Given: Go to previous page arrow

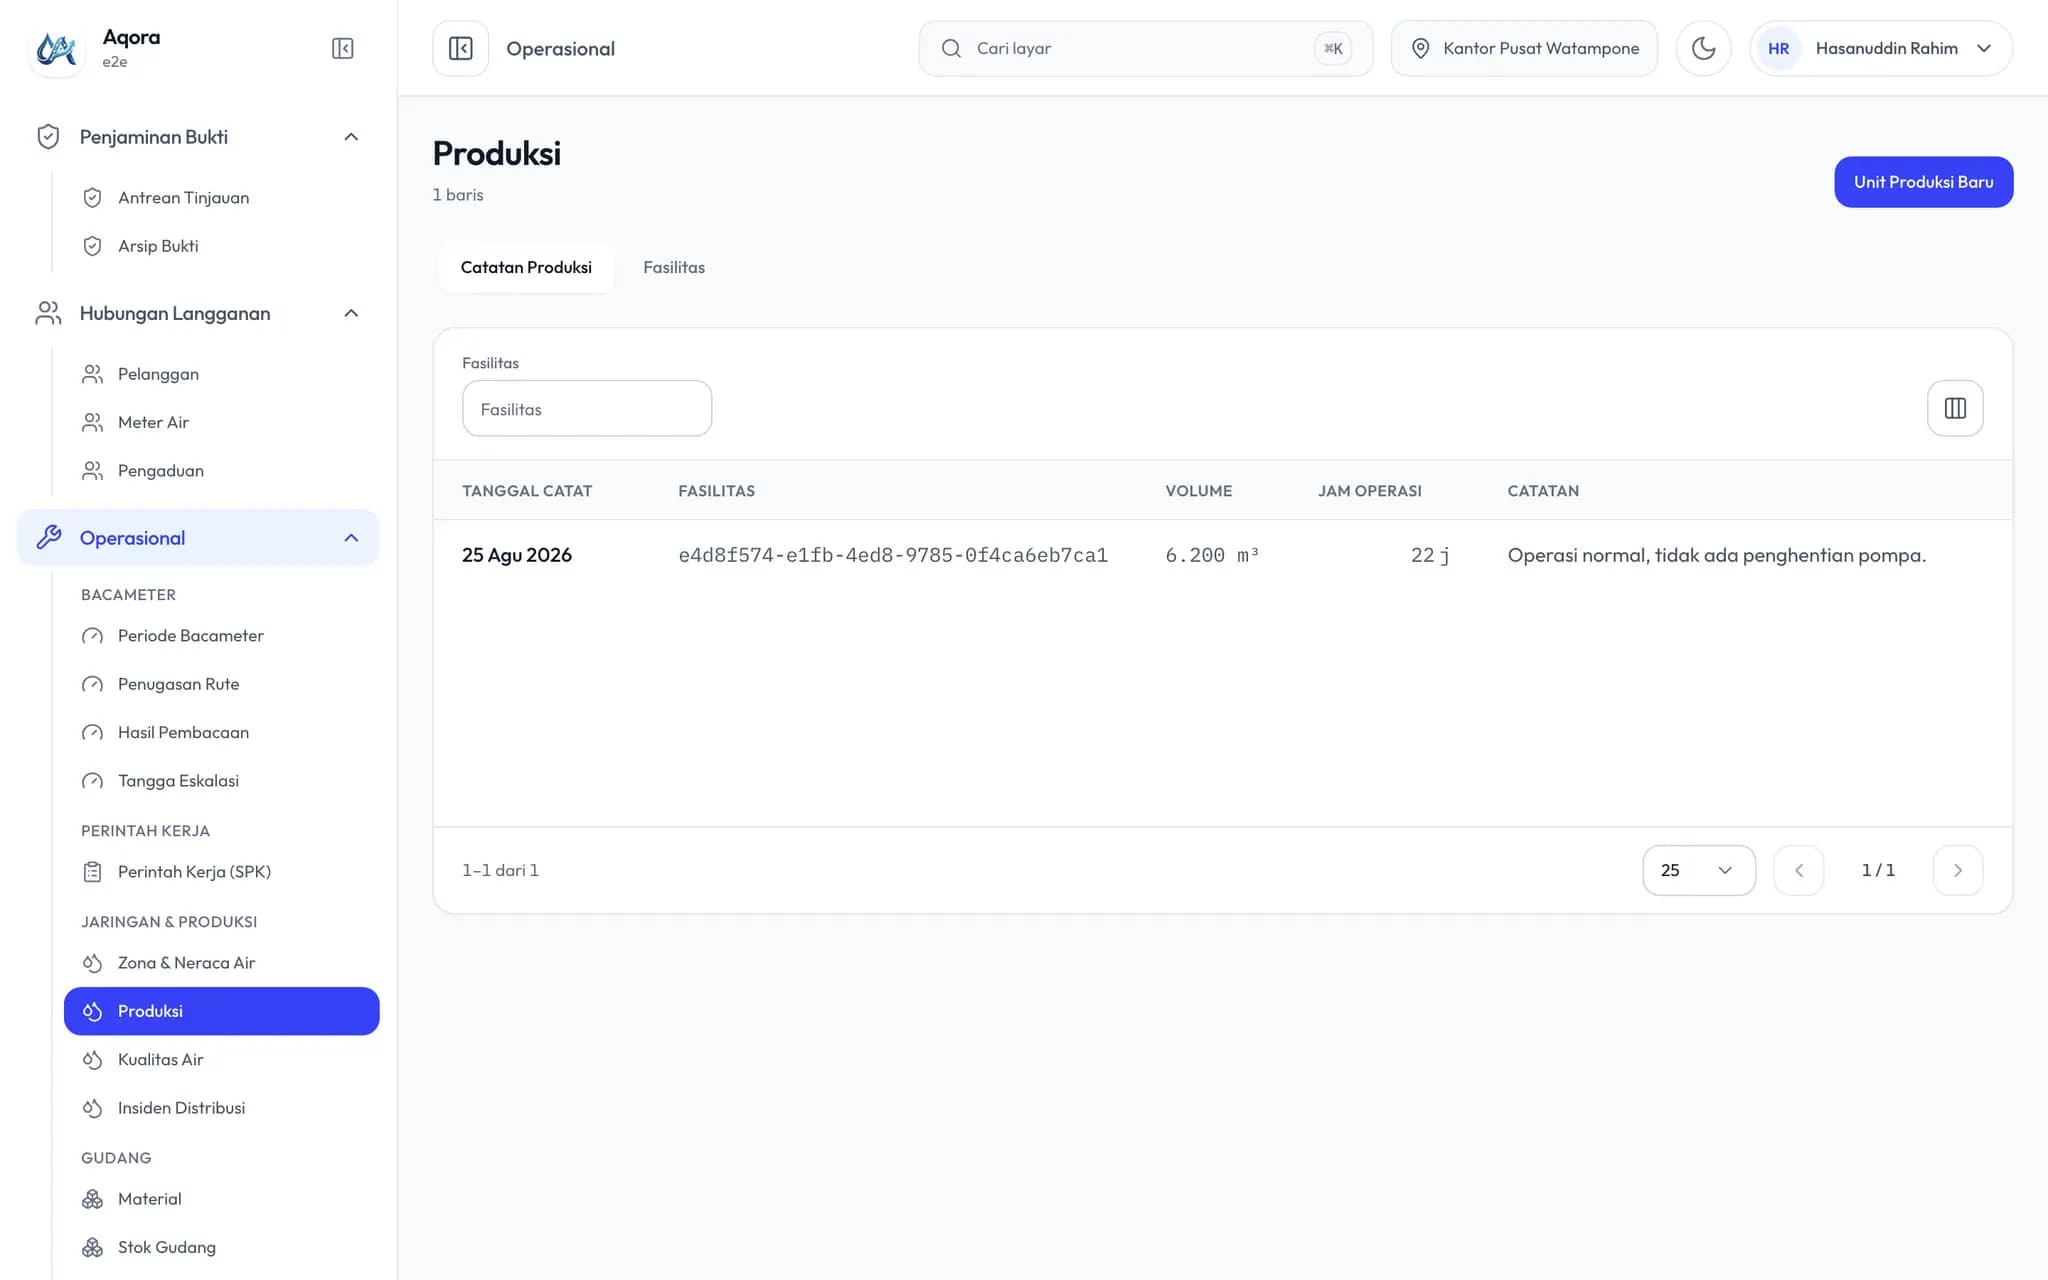Looking at the screenshot, I should click(1799, 870).
